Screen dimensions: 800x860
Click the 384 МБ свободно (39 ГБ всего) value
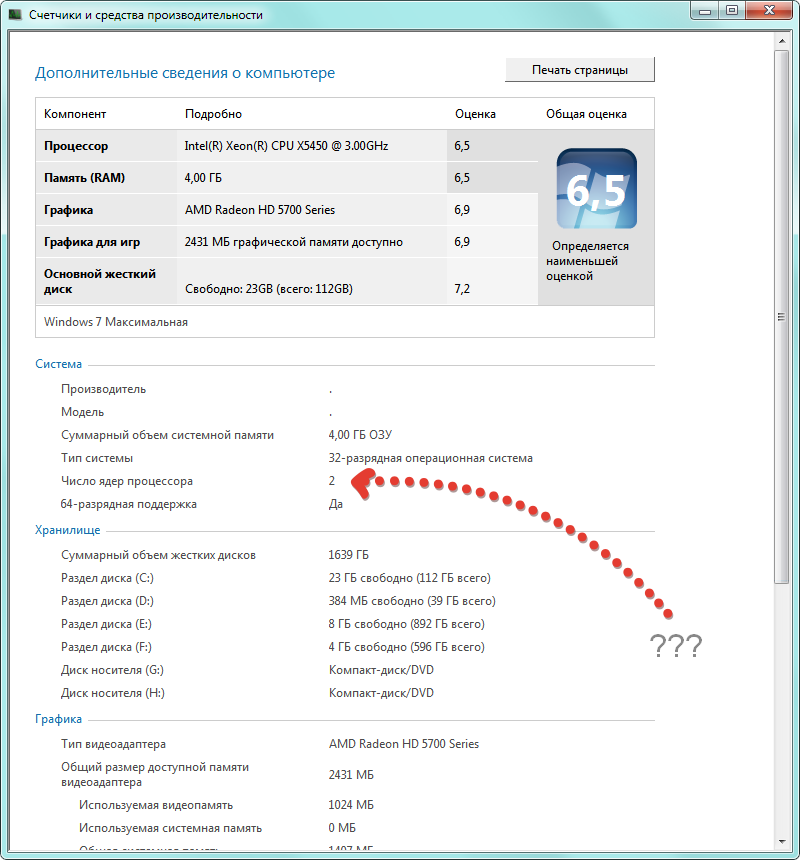412,601
